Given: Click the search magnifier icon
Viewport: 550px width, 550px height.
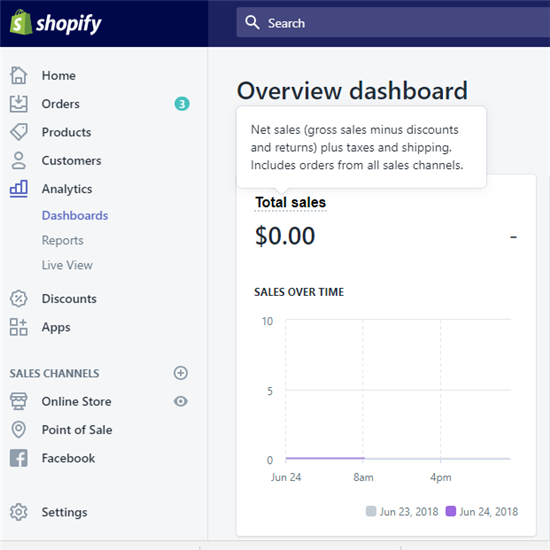Looking at the screenshot, I should coord(252,22).
